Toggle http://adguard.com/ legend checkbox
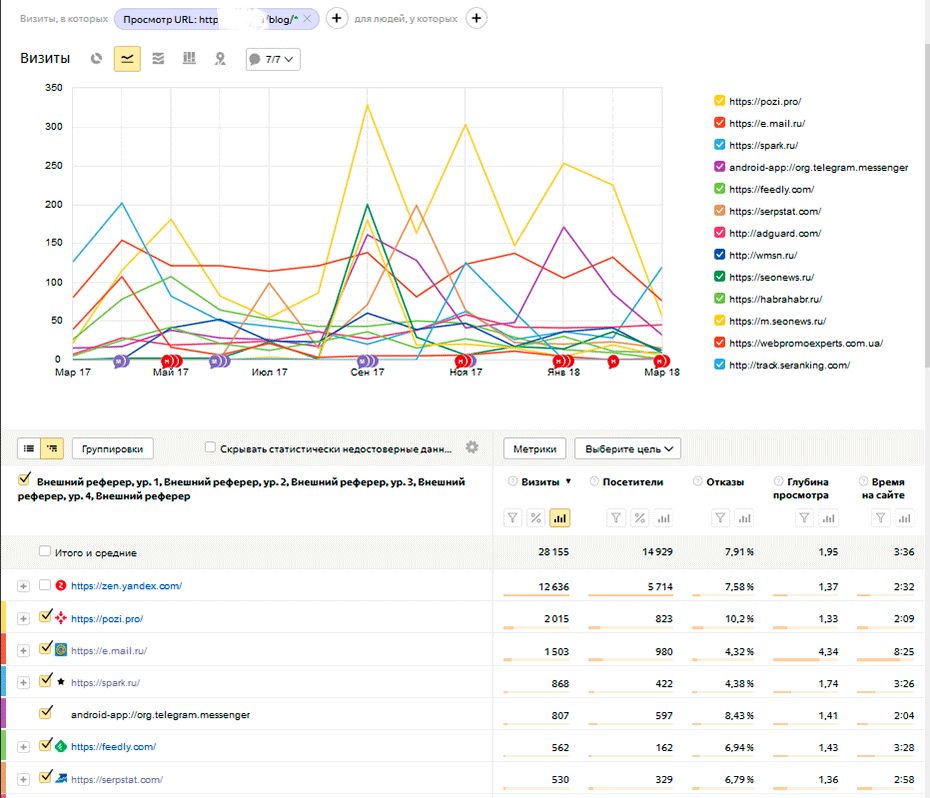This screenshot has width=930, height=798. tap(719, 232)
